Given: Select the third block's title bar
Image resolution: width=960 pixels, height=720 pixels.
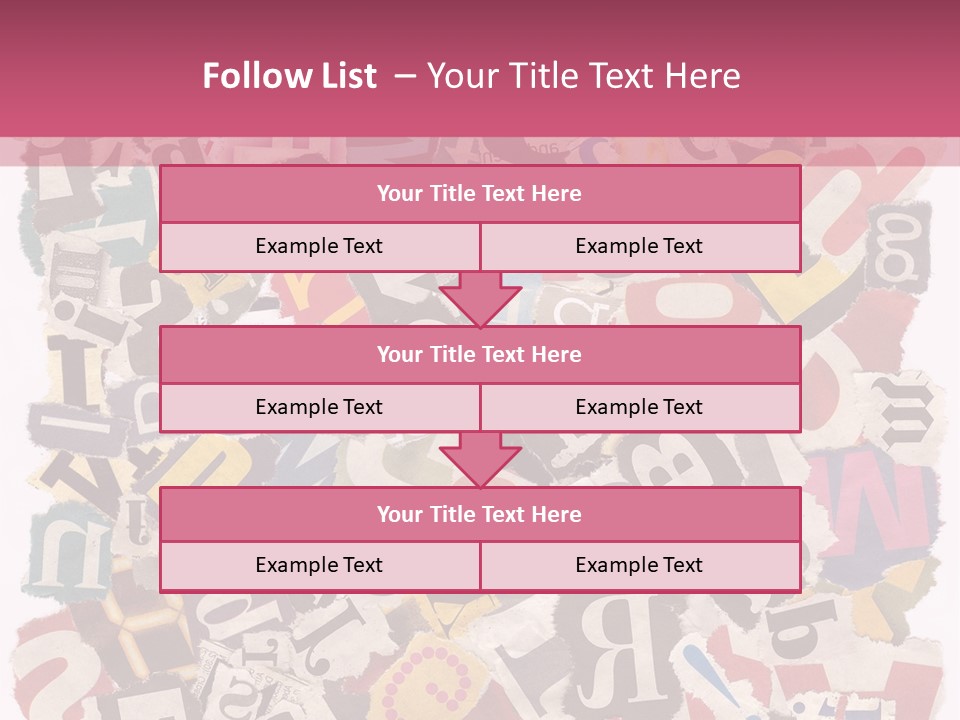Looking at the screenshot, I should 480,514.
